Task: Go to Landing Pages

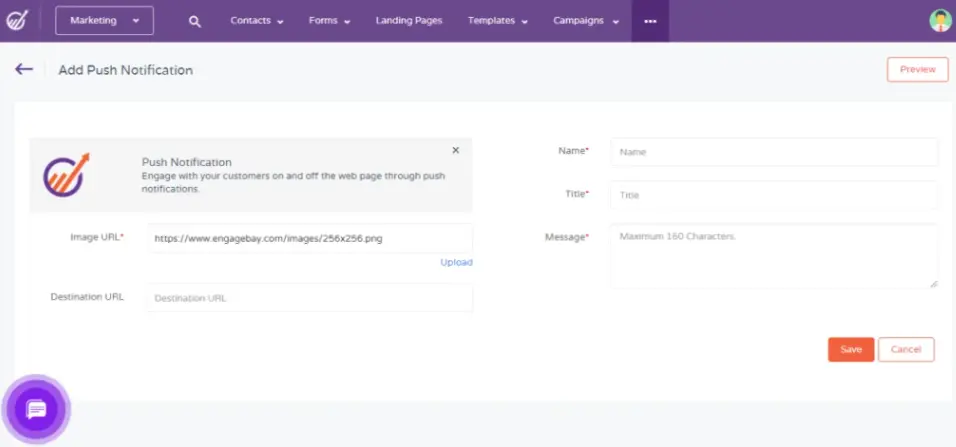Action: pos(407,21)
